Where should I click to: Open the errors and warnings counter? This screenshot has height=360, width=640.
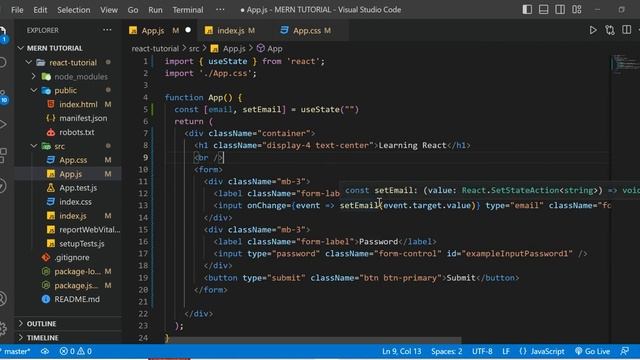click(76, 351)
